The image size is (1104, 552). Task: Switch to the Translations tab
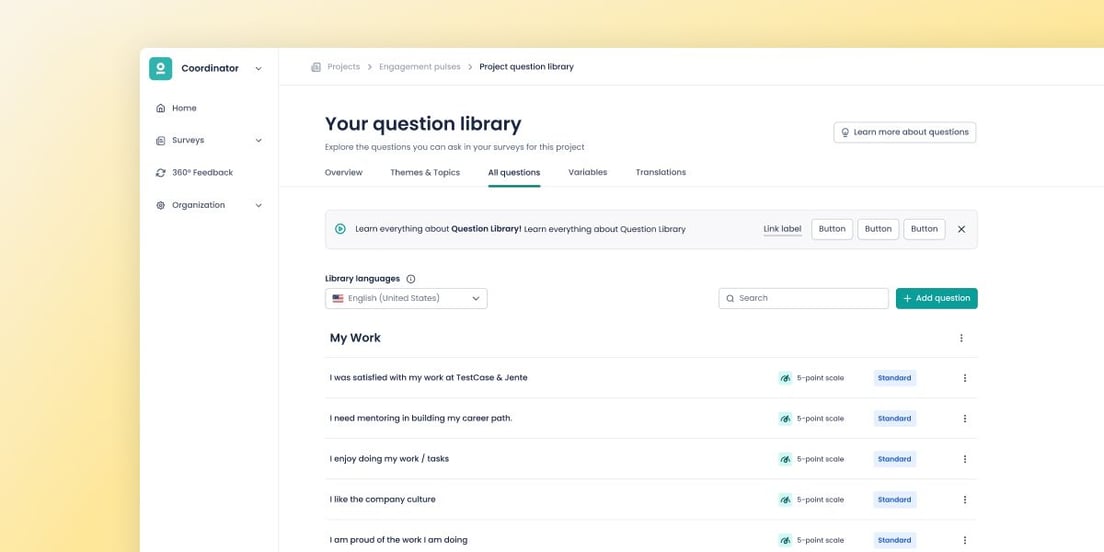pyautogui.click(x=660, y=172)
